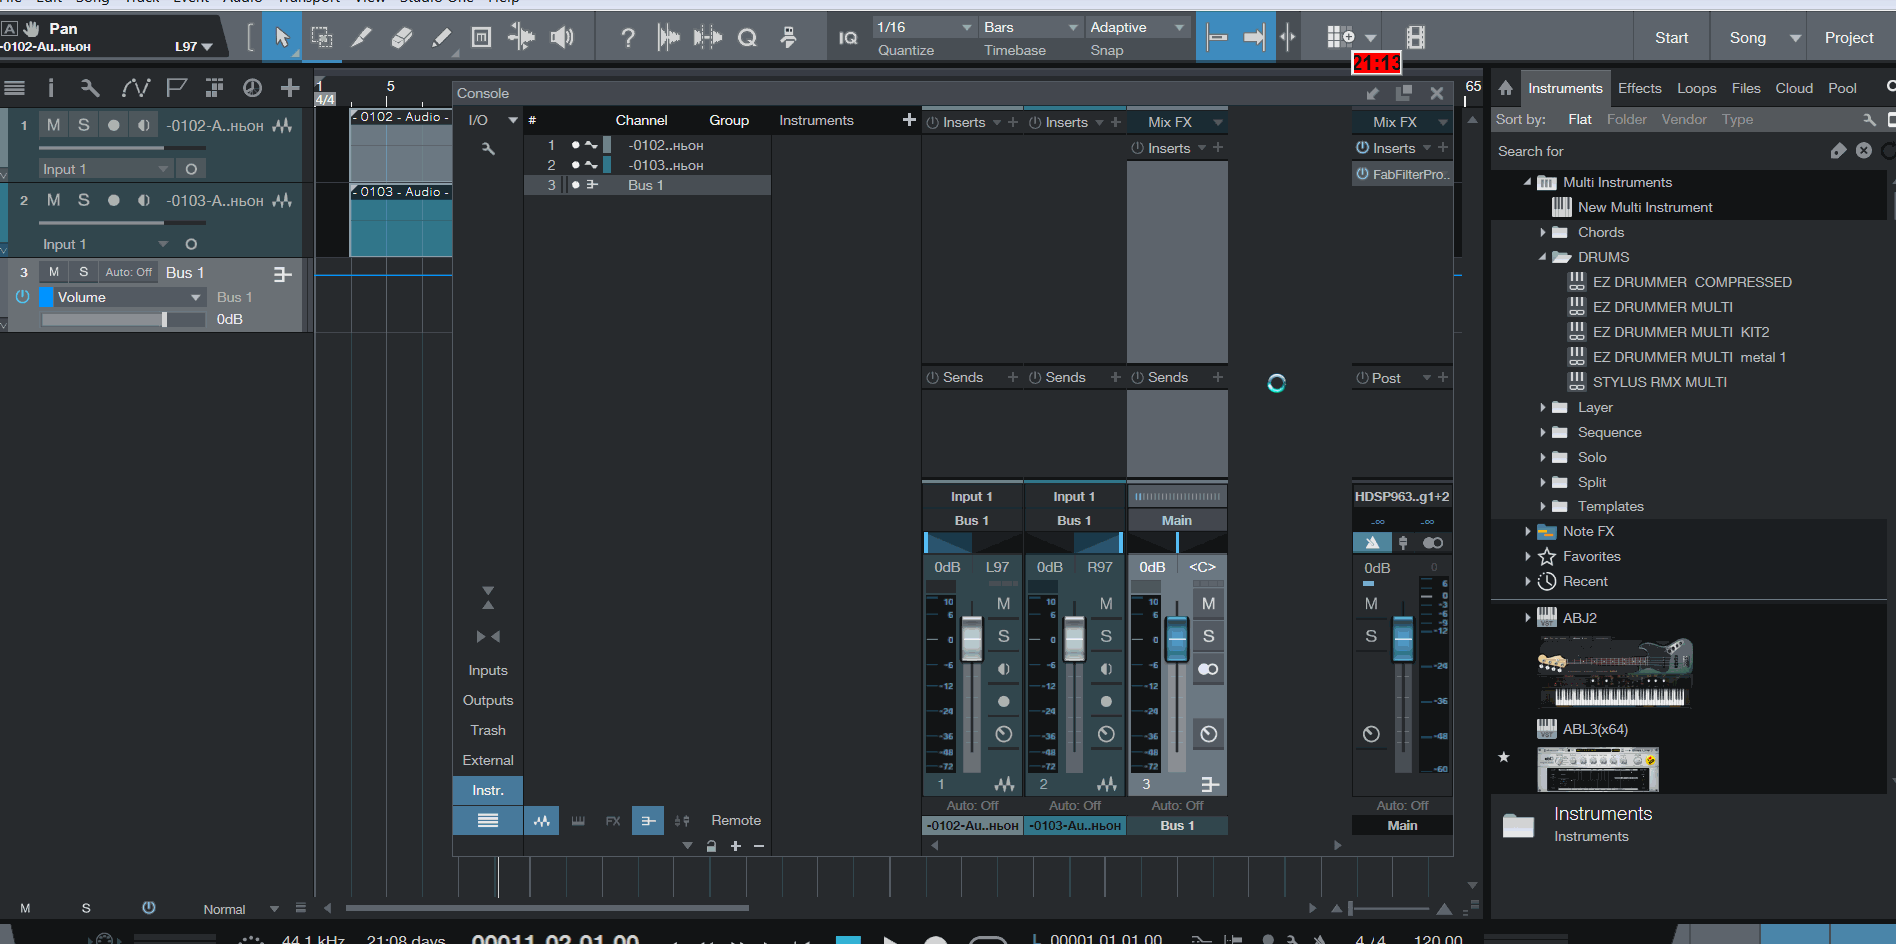This screenshot has height=944, width=1896.
Task: Select the Eraser tool
Action: (x=401, y=38)
